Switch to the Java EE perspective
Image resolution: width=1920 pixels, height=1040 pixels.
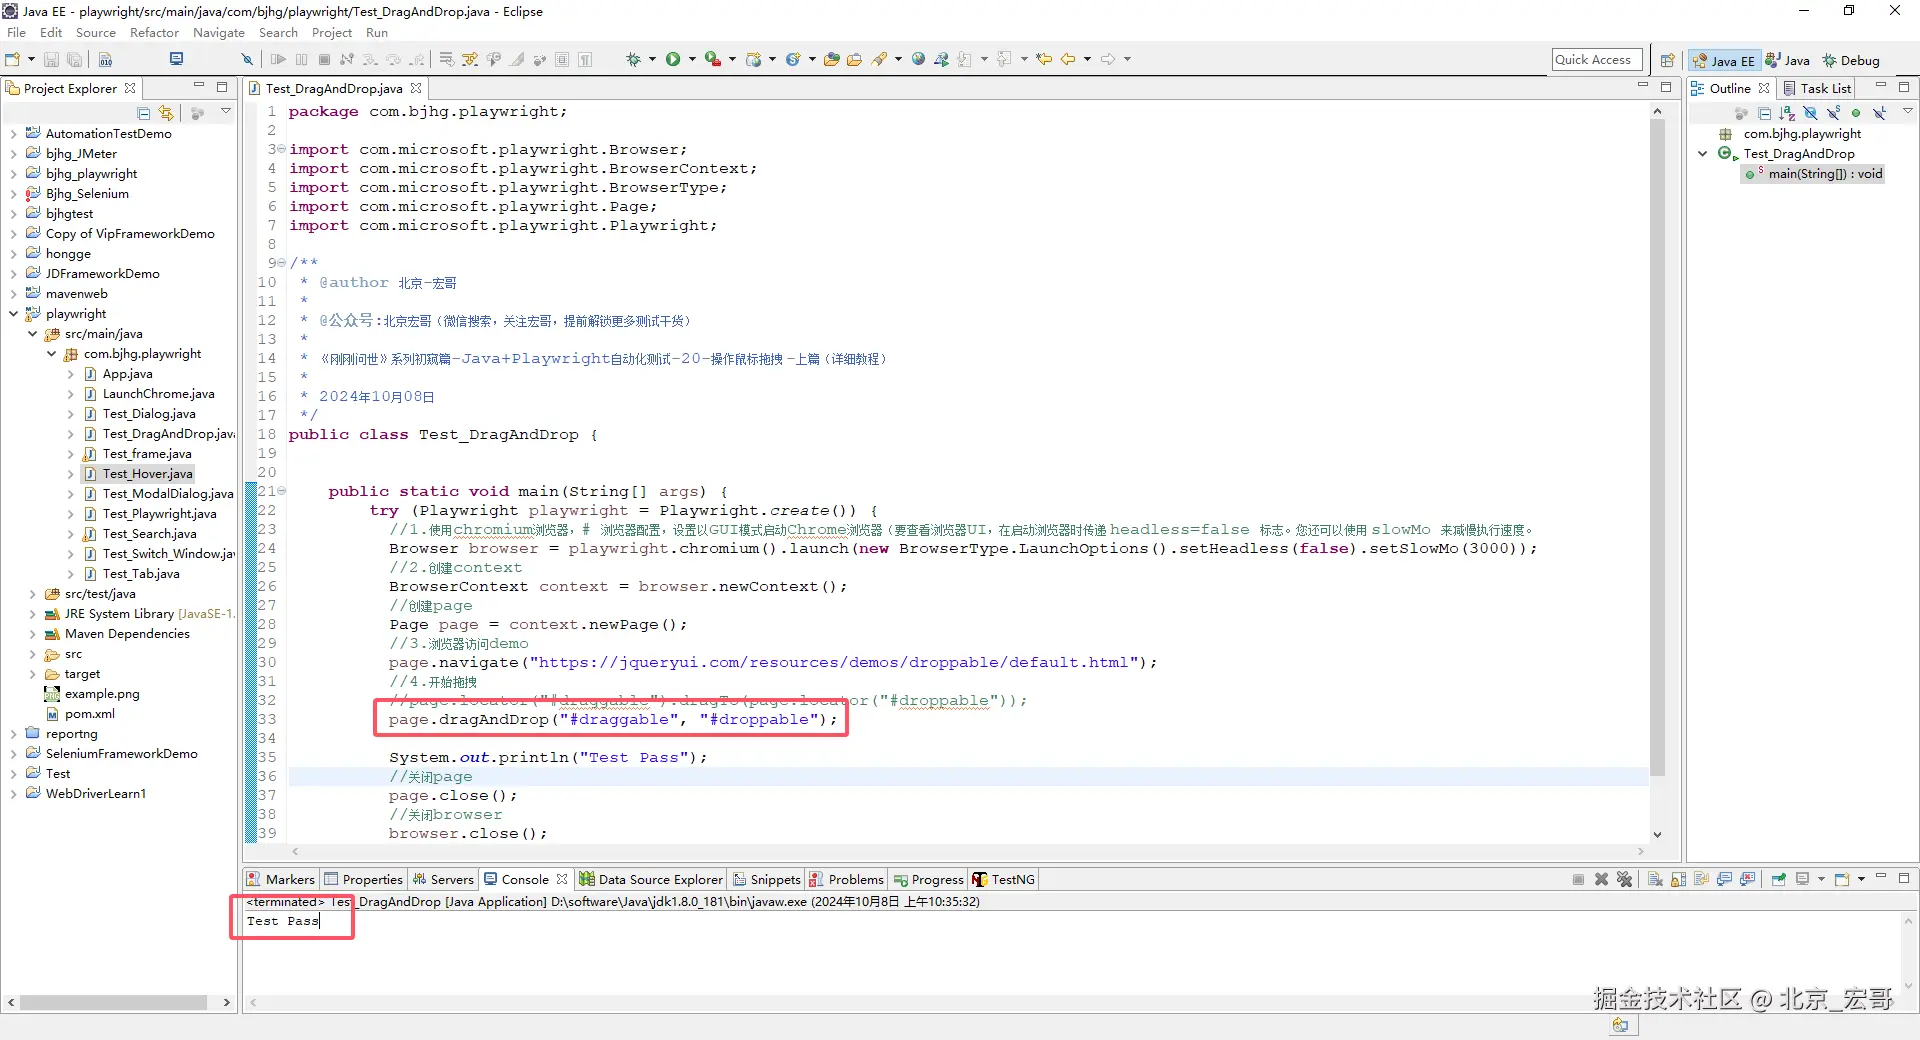(1724, 60)
